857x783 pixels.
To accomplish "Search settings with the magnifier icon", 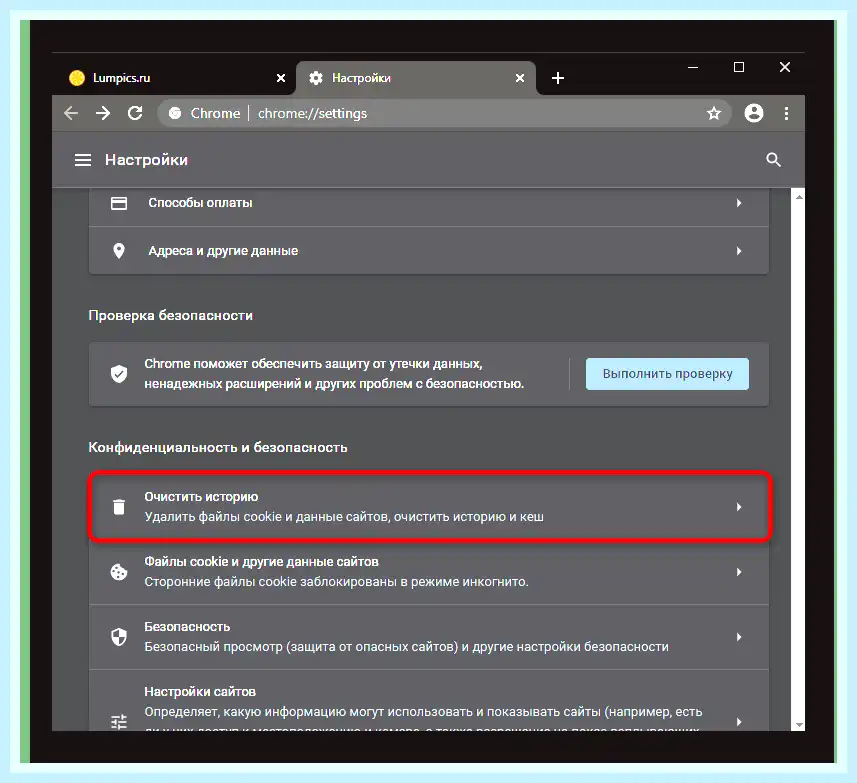I will point(773,160).
